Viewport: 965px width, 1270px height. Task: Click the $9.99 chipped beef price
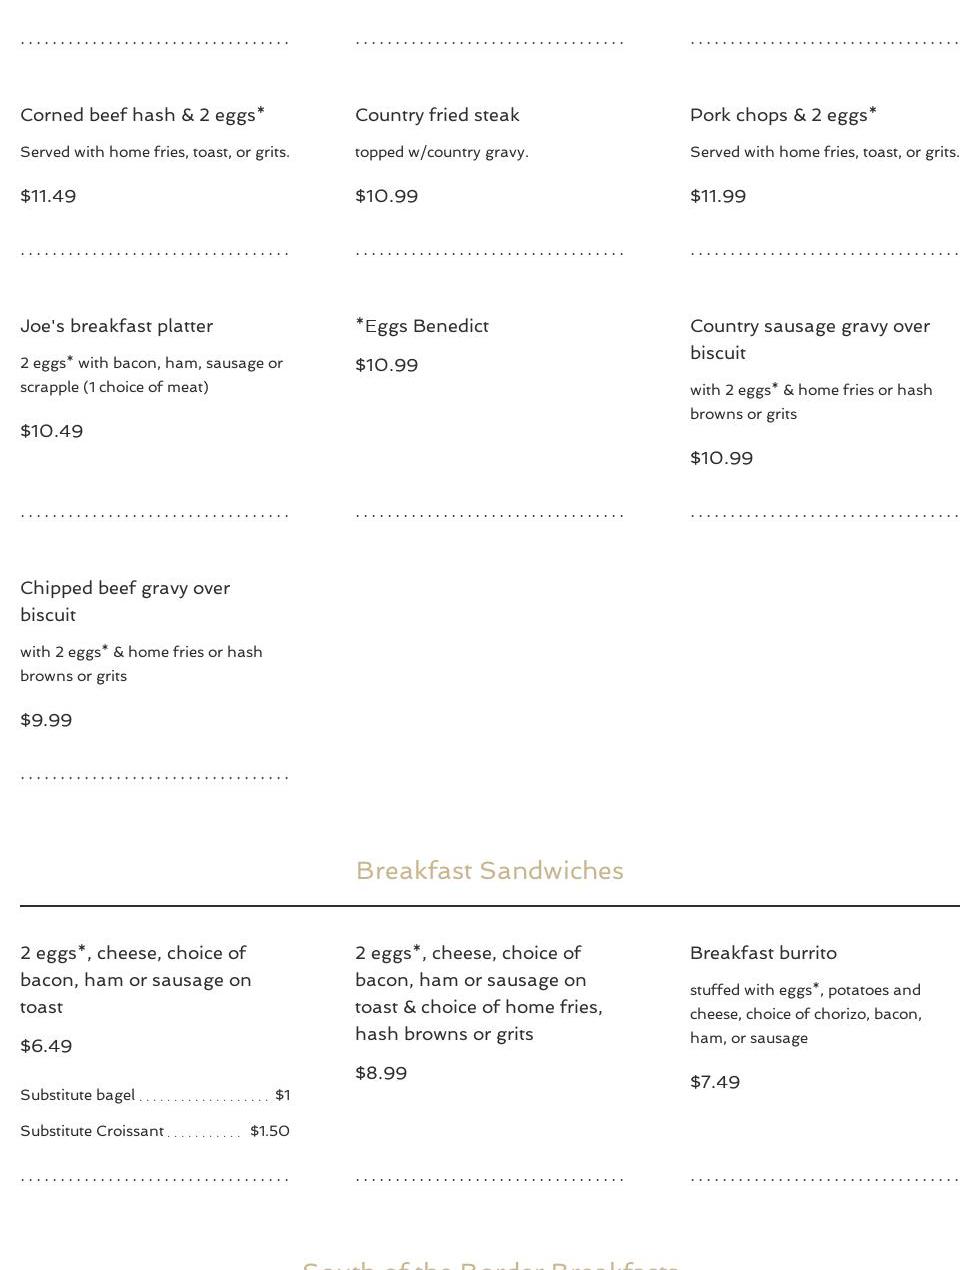coord(46,720)
